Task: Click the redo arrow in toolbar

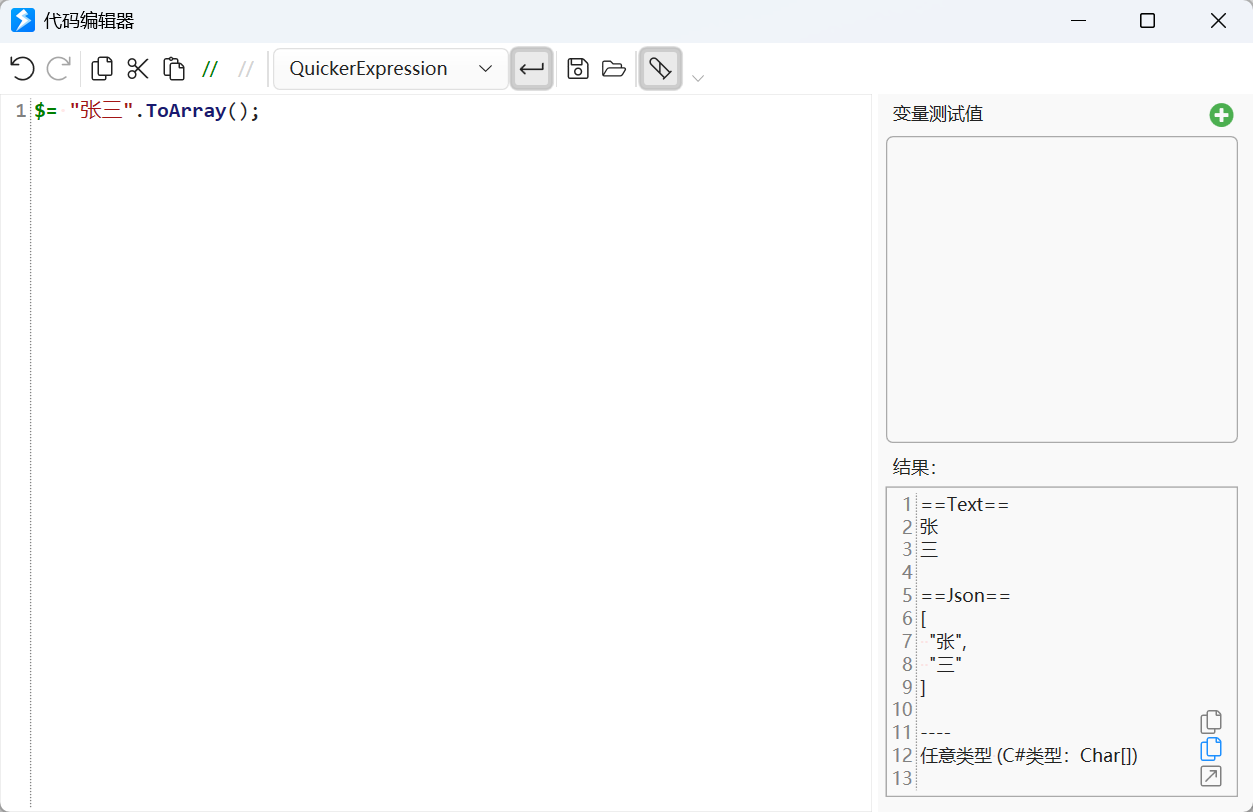Action: click(59, 69)
